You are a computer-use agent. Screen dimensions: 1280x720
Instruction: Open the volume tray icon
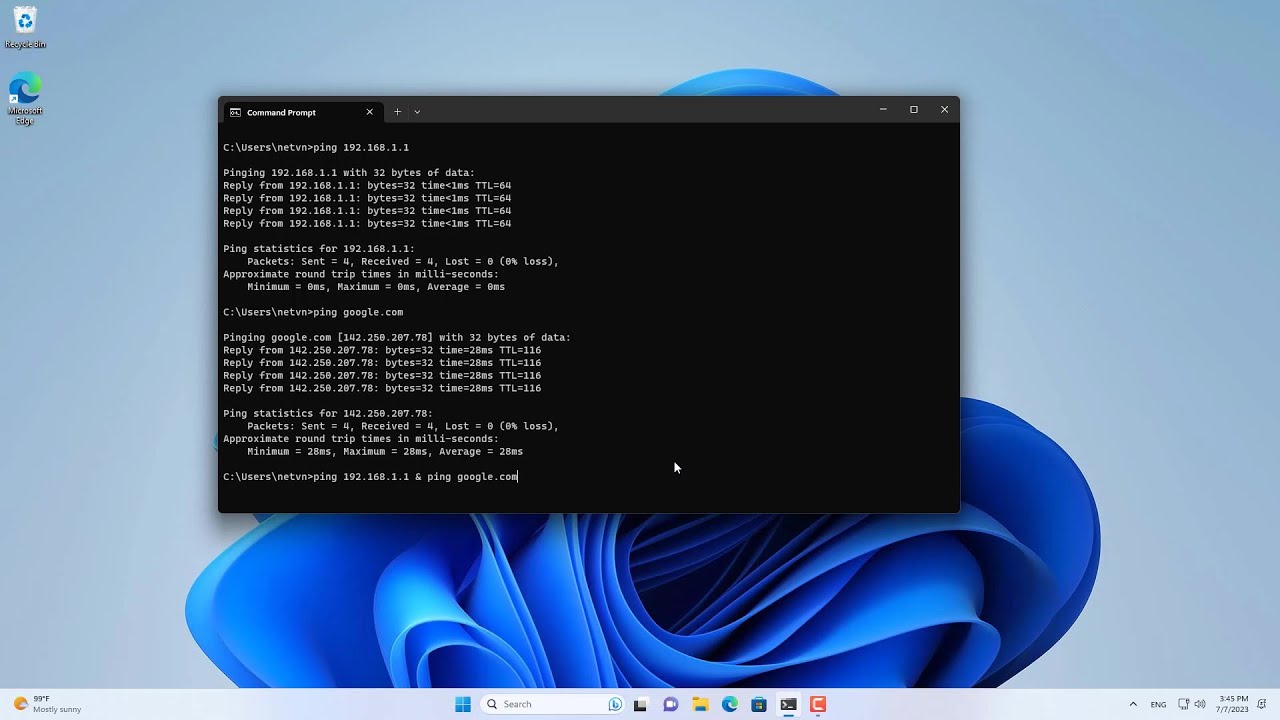coord(1200,704)
